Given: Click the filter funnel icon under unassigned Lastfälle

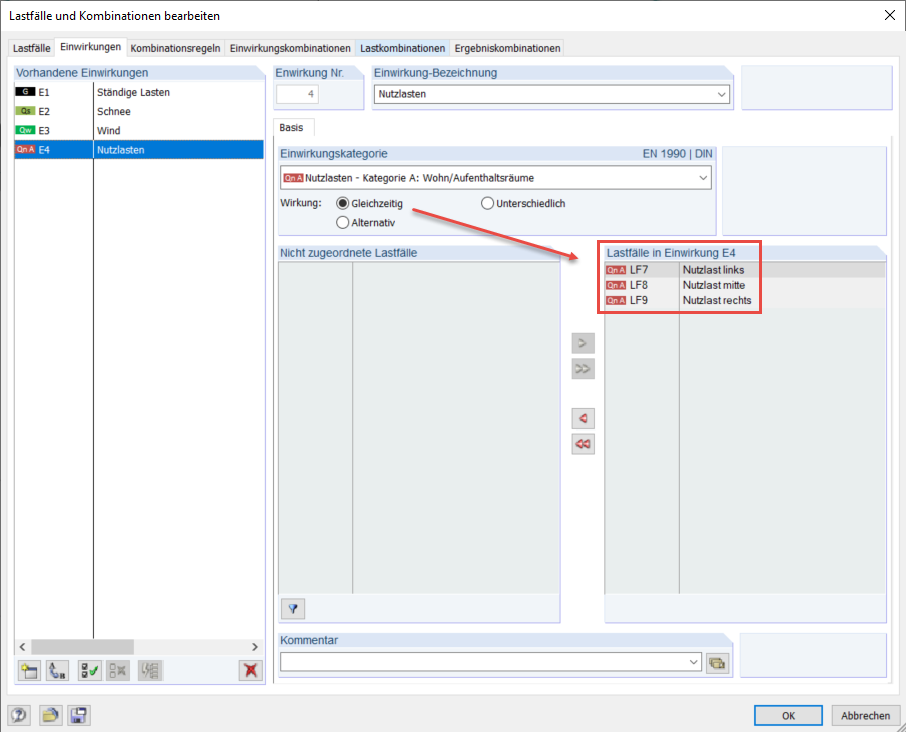Looking at the screenshot, I should pos(293,608).
